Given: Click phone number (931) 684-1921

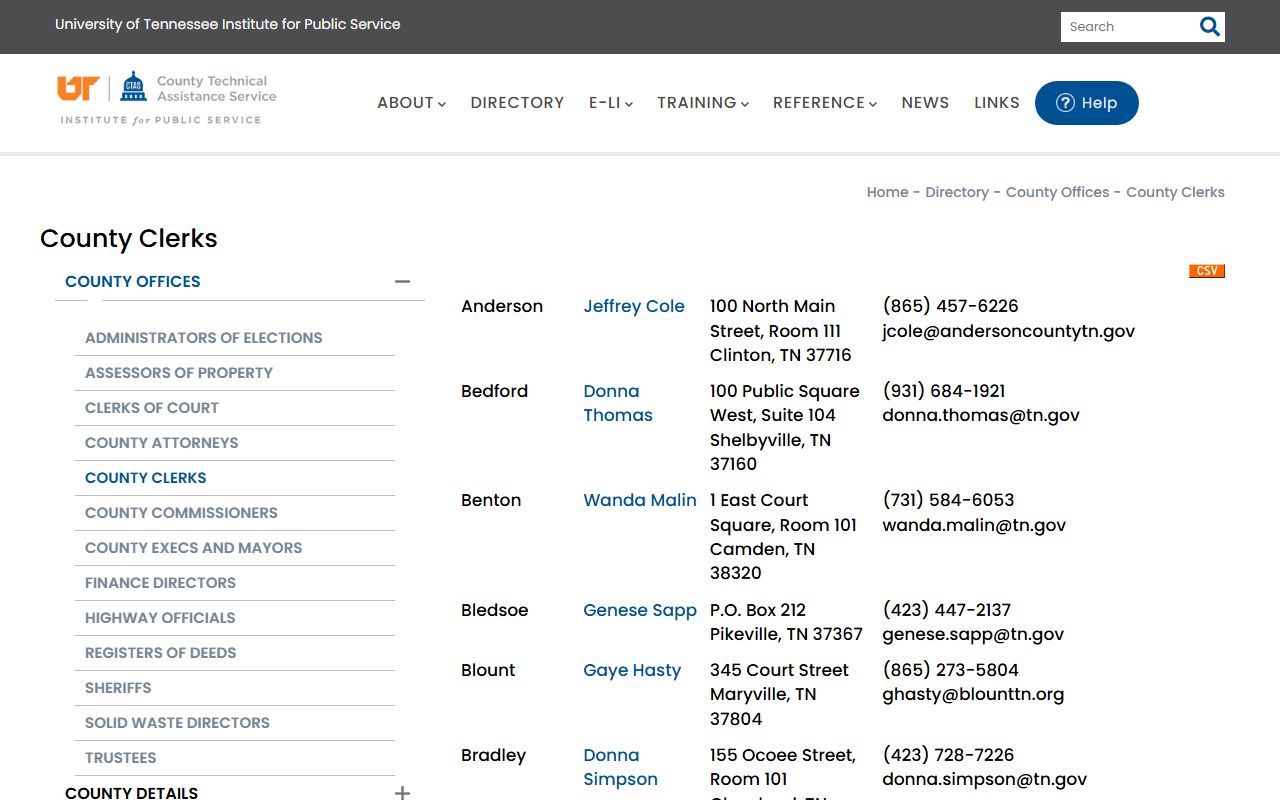Looking at the screenshot, I should (944, 391).
